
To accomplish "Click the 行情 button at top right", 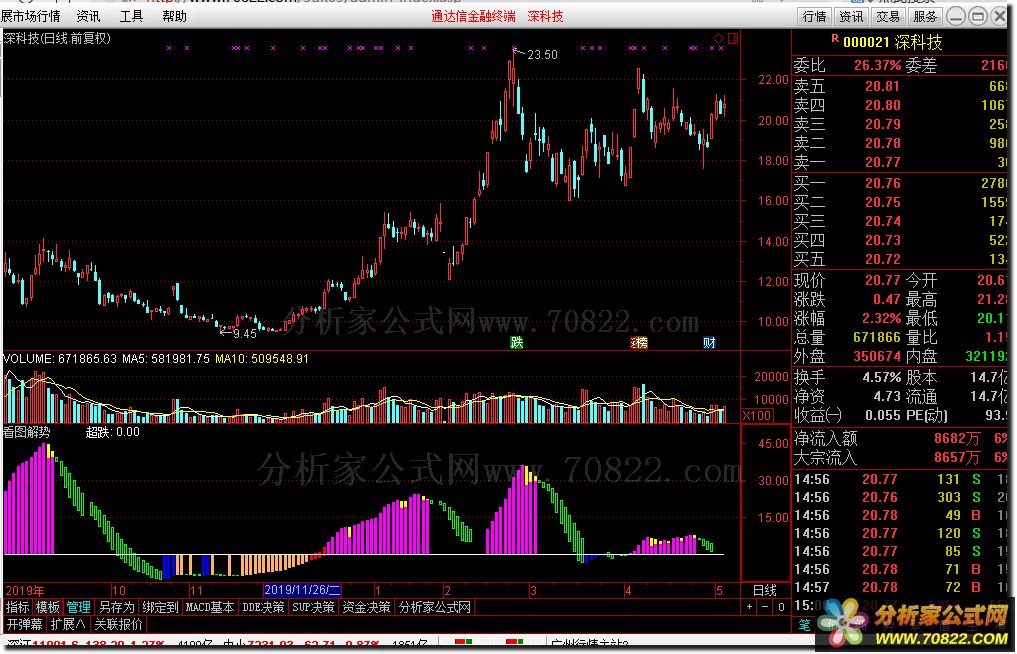I will click(815, 16).
